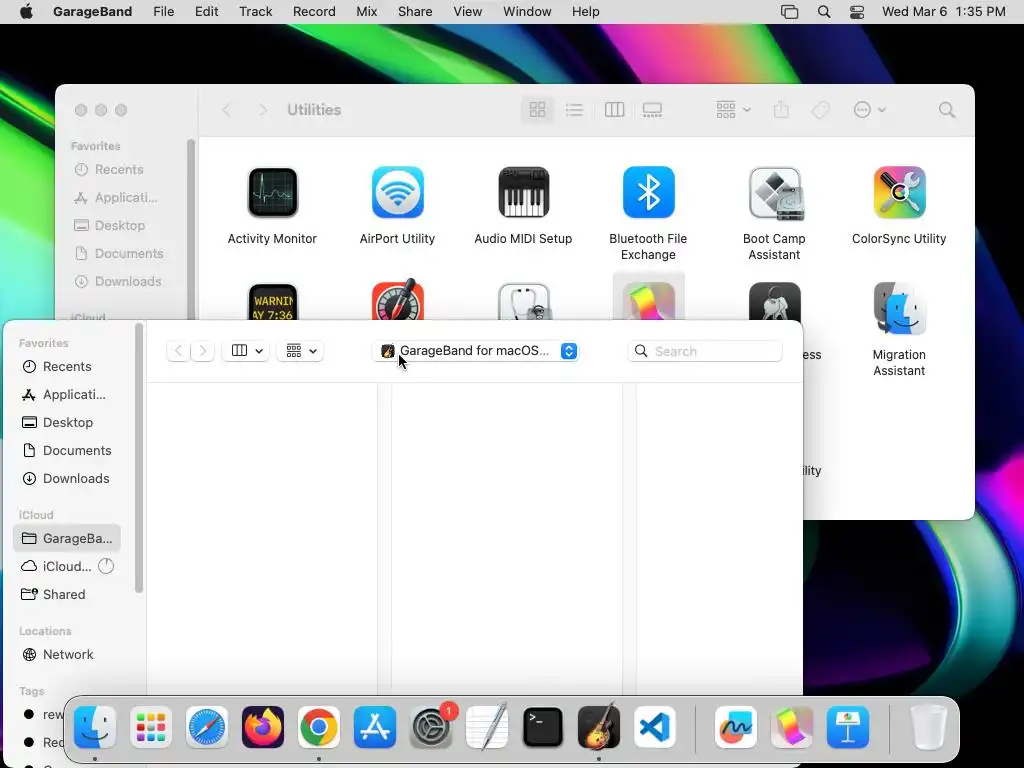Click the search icon in Utilities window
The width and height of the screenshot is (1024, 768).
click(947, 110)
